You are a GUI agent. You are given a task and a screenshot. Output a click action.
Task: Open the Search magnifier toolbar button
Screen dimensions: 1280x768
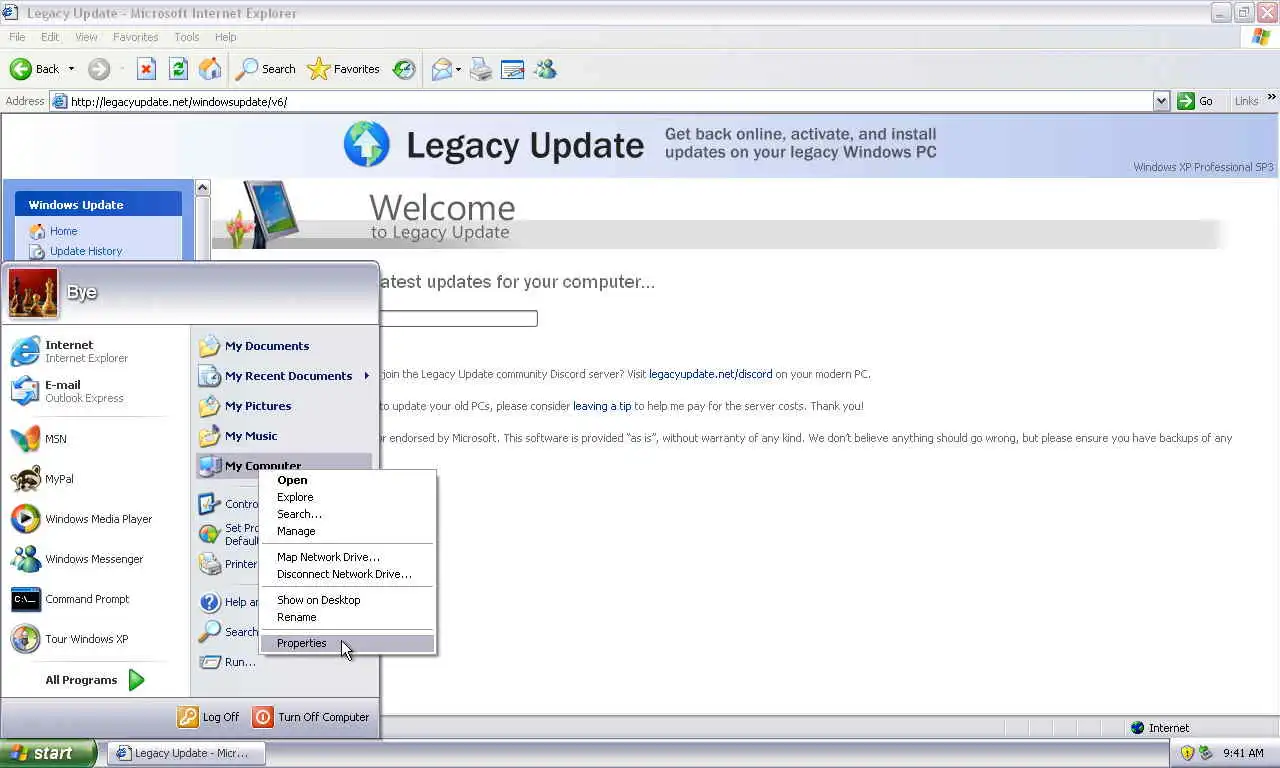(x=266, y=69)
